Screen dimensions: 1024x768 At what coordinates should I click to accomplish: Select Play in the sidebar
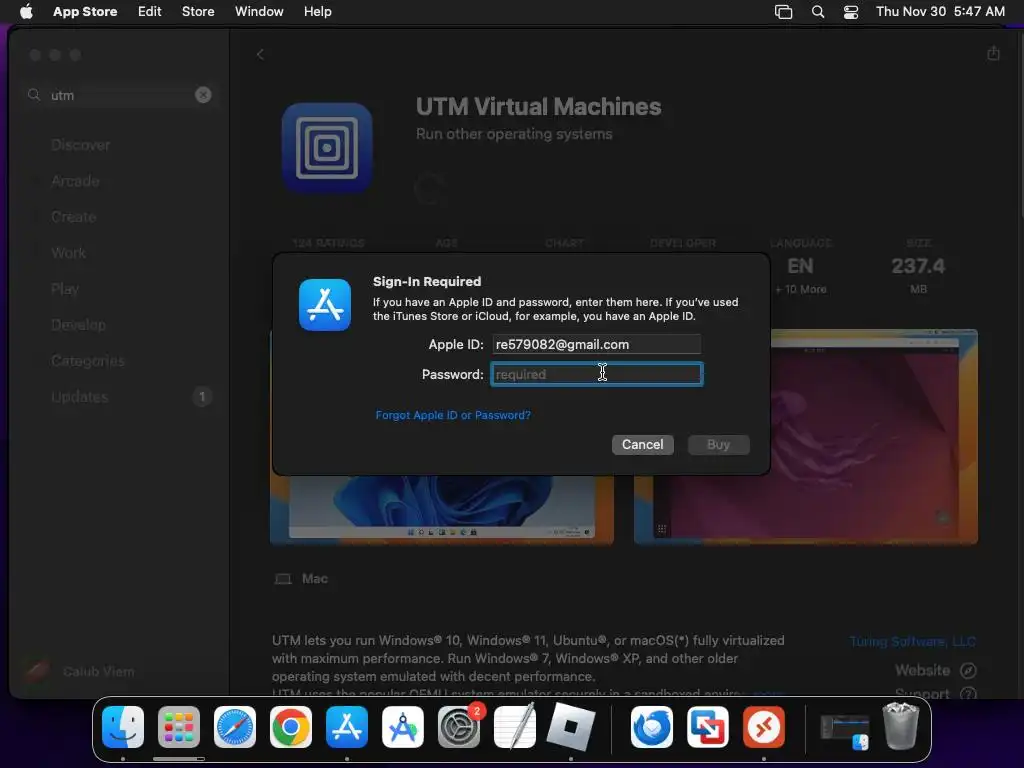coord(65,289)
